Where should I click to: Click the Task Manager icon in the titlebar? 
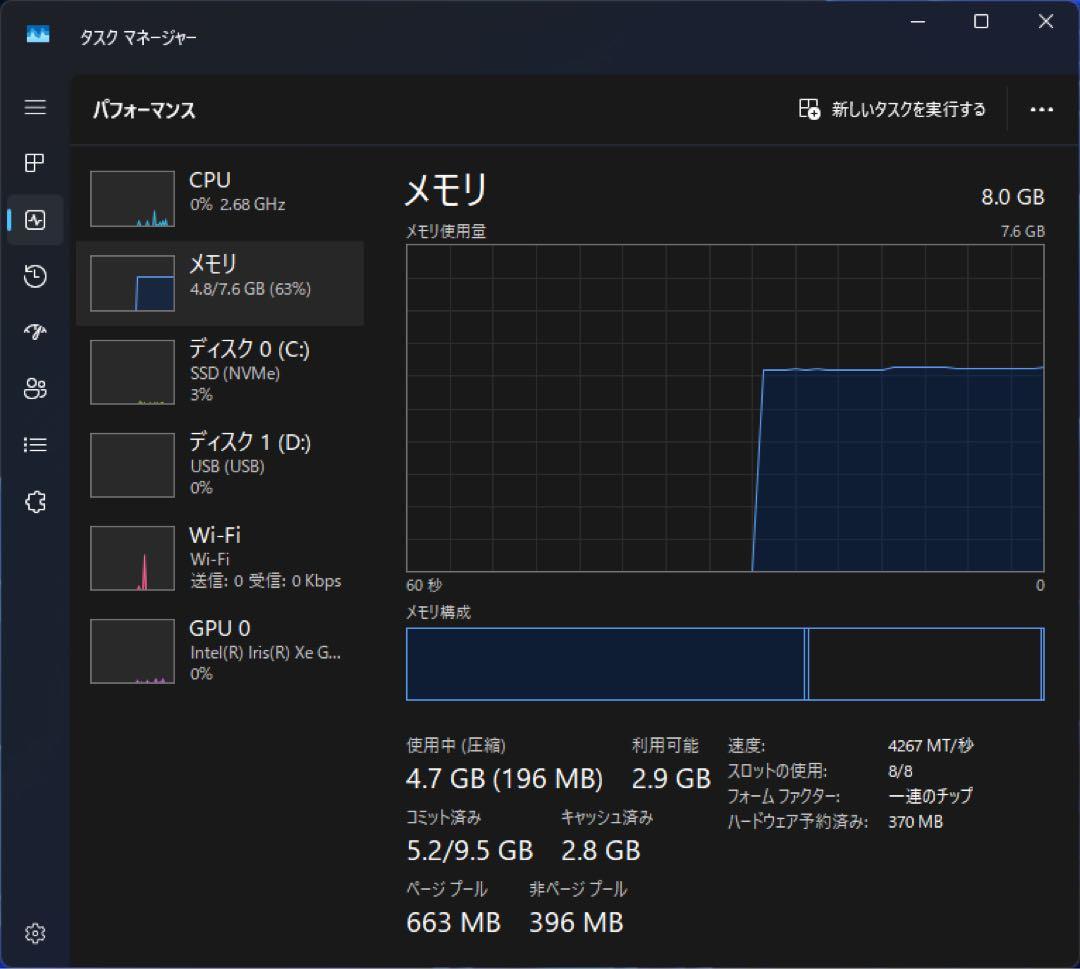(37, 33)
